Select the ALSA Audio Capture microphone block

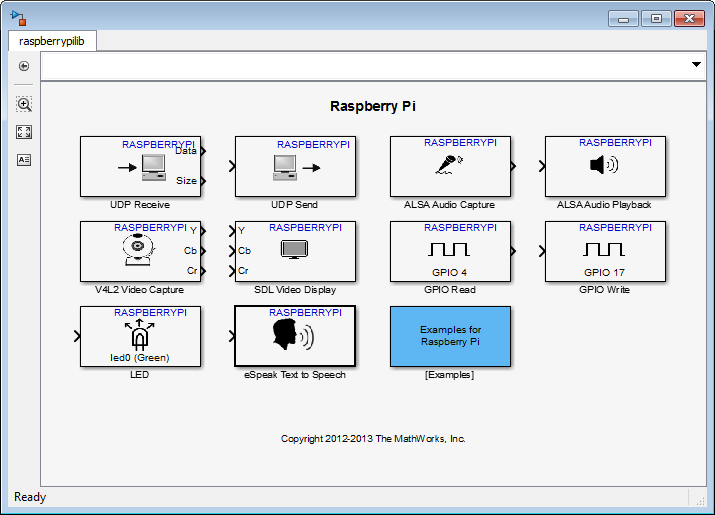pyautogui.click(x=451, y=166)
